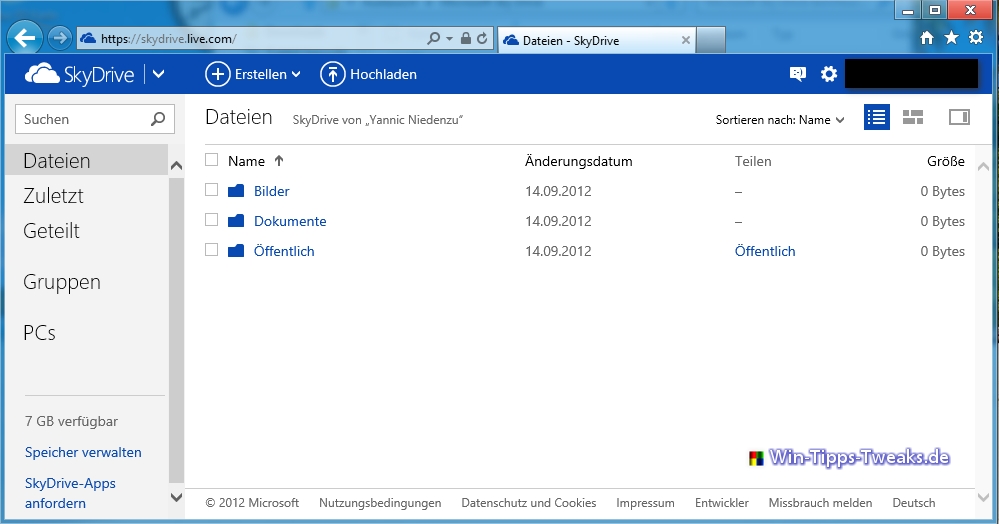Open SkyDrive settings gear in header
999x524 pixels.
point(829,74)
